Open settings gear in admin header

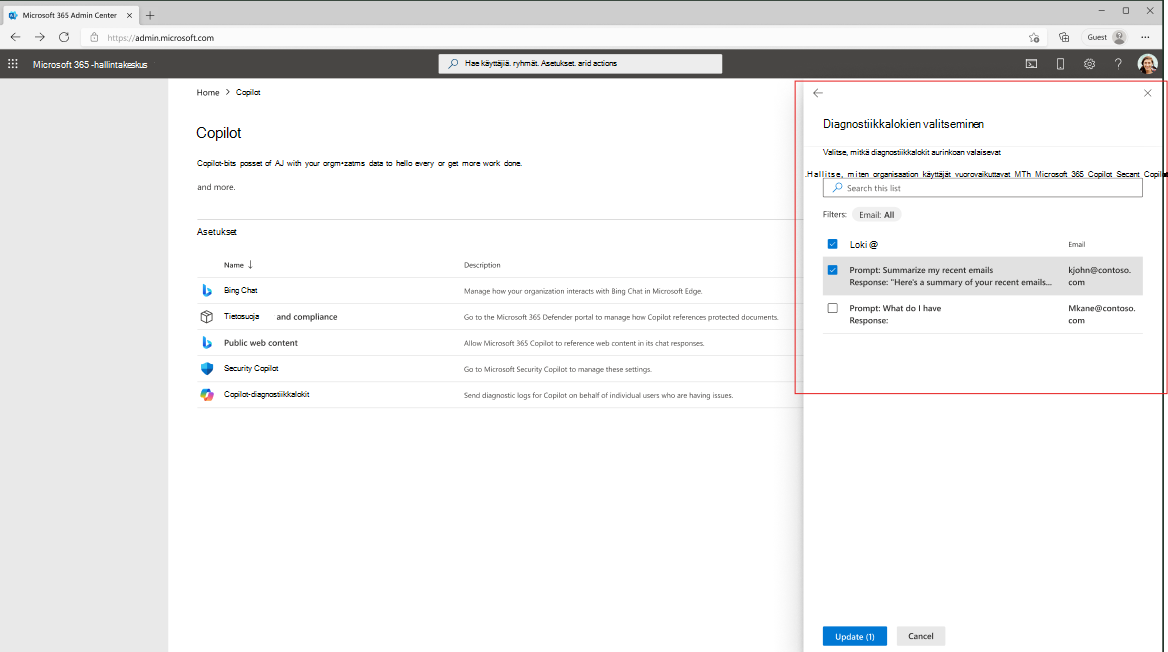(1089, 64)
